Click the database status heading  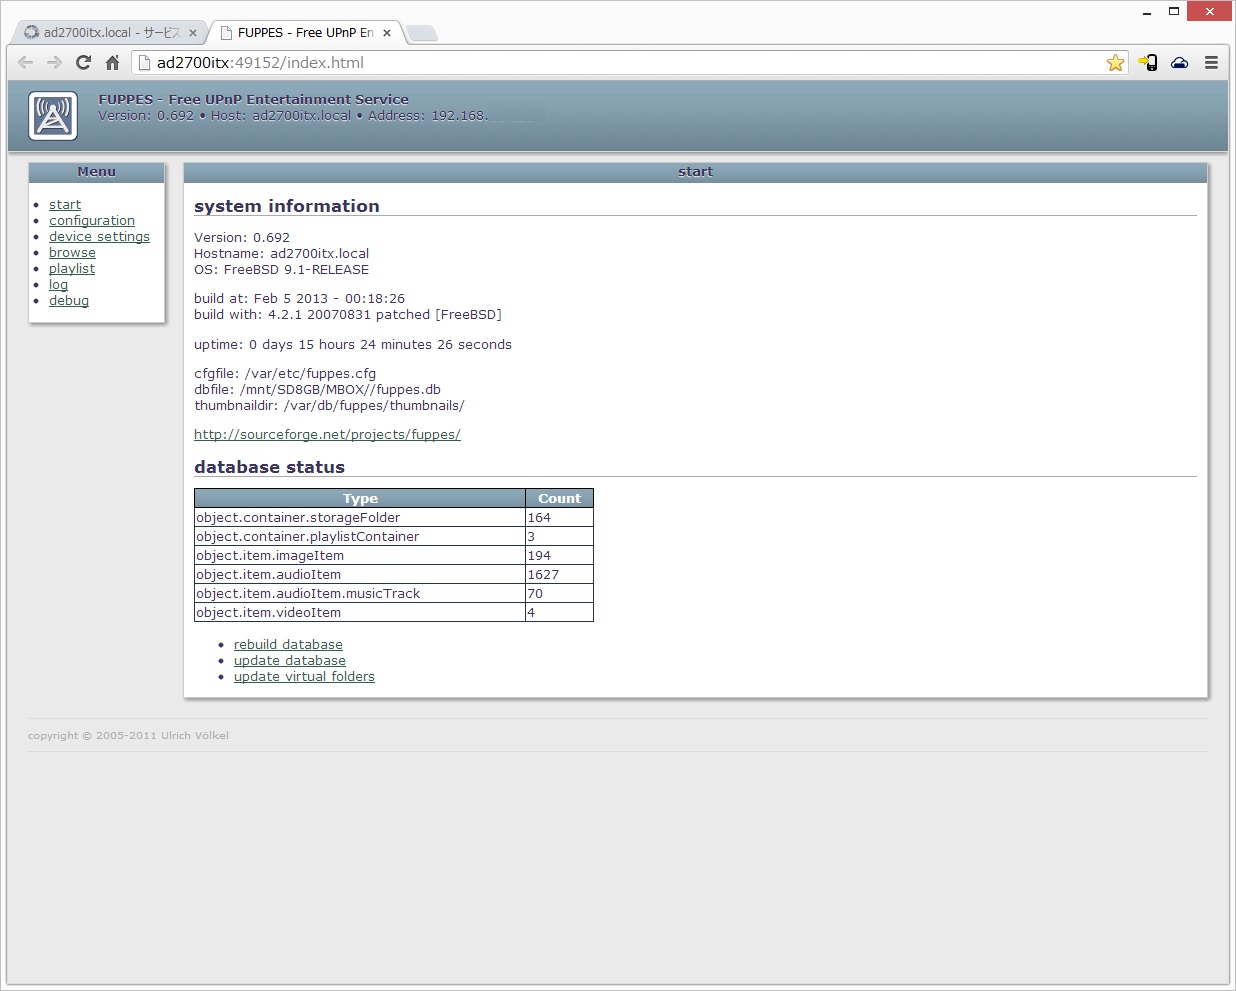[269, 467]
